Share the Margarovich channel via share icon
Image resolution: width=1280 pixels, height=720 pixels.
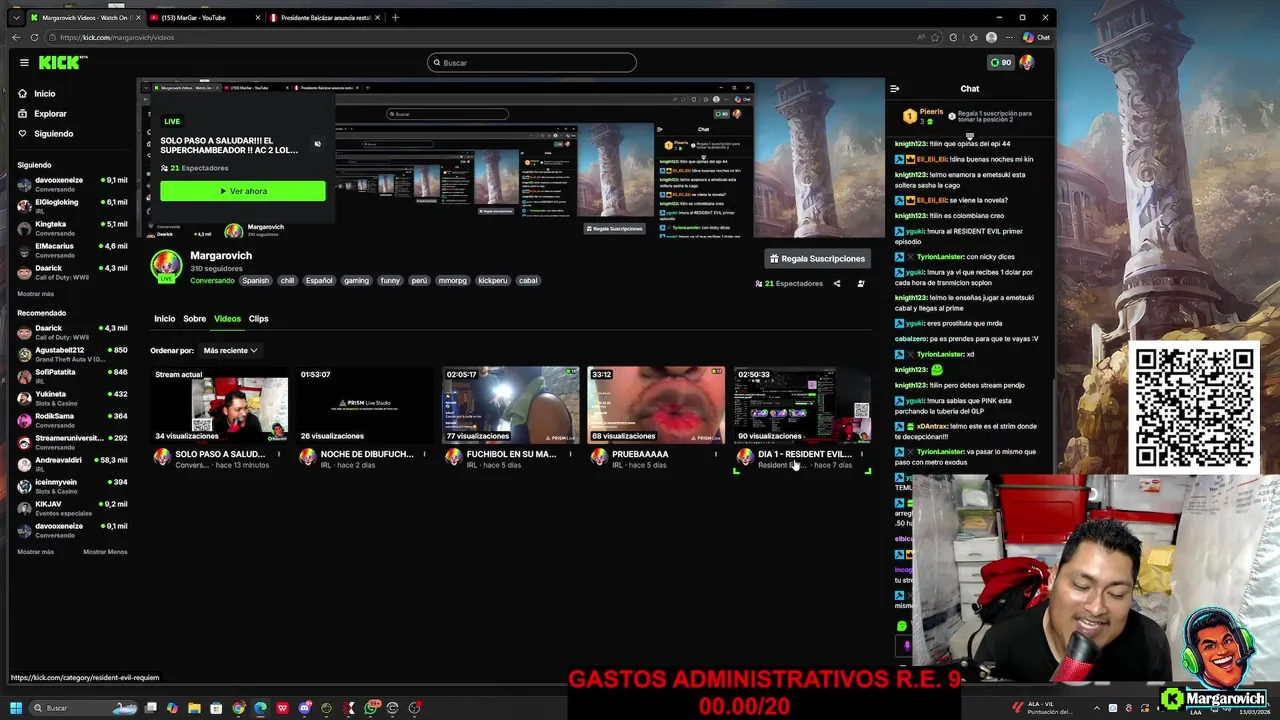837,284
